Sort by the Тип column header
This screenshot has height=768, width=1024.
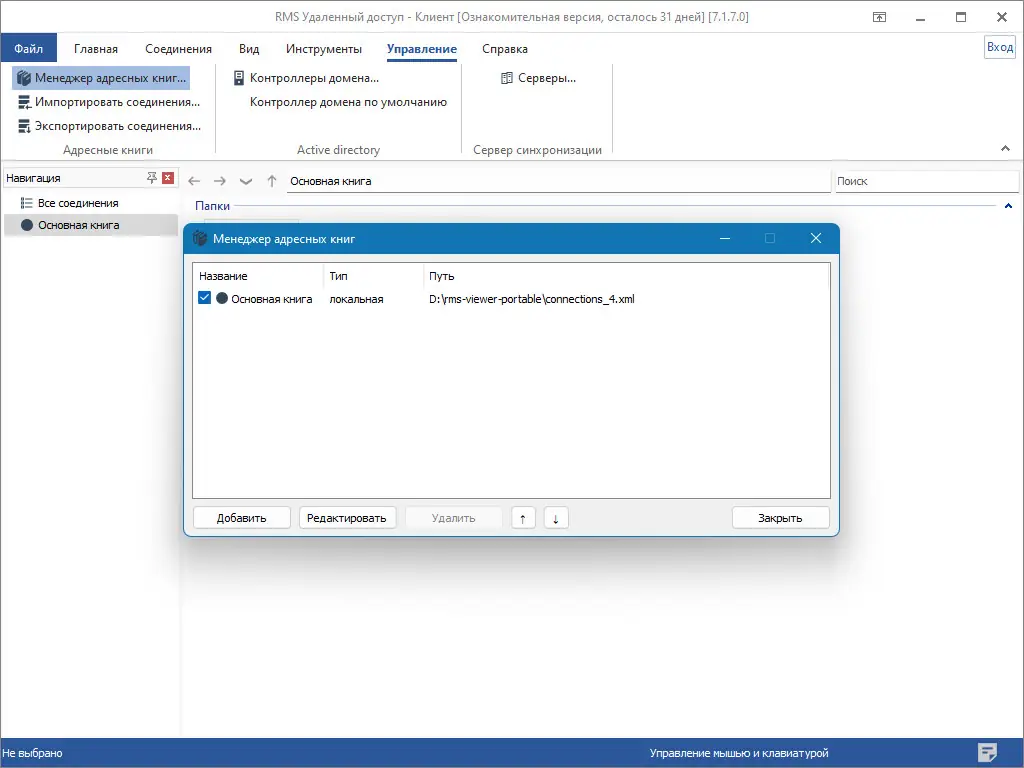pos(373,276)
